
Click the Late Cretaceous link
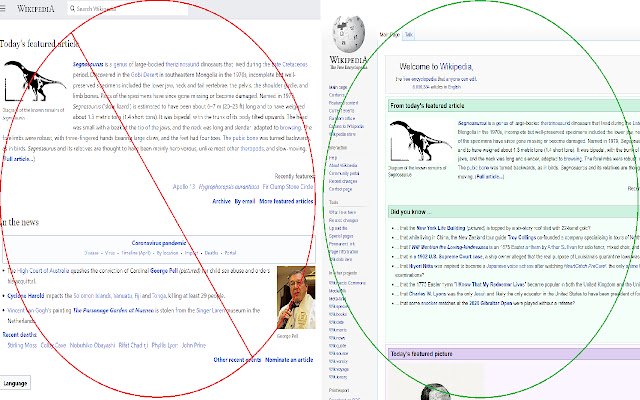(x=289, y=64)
